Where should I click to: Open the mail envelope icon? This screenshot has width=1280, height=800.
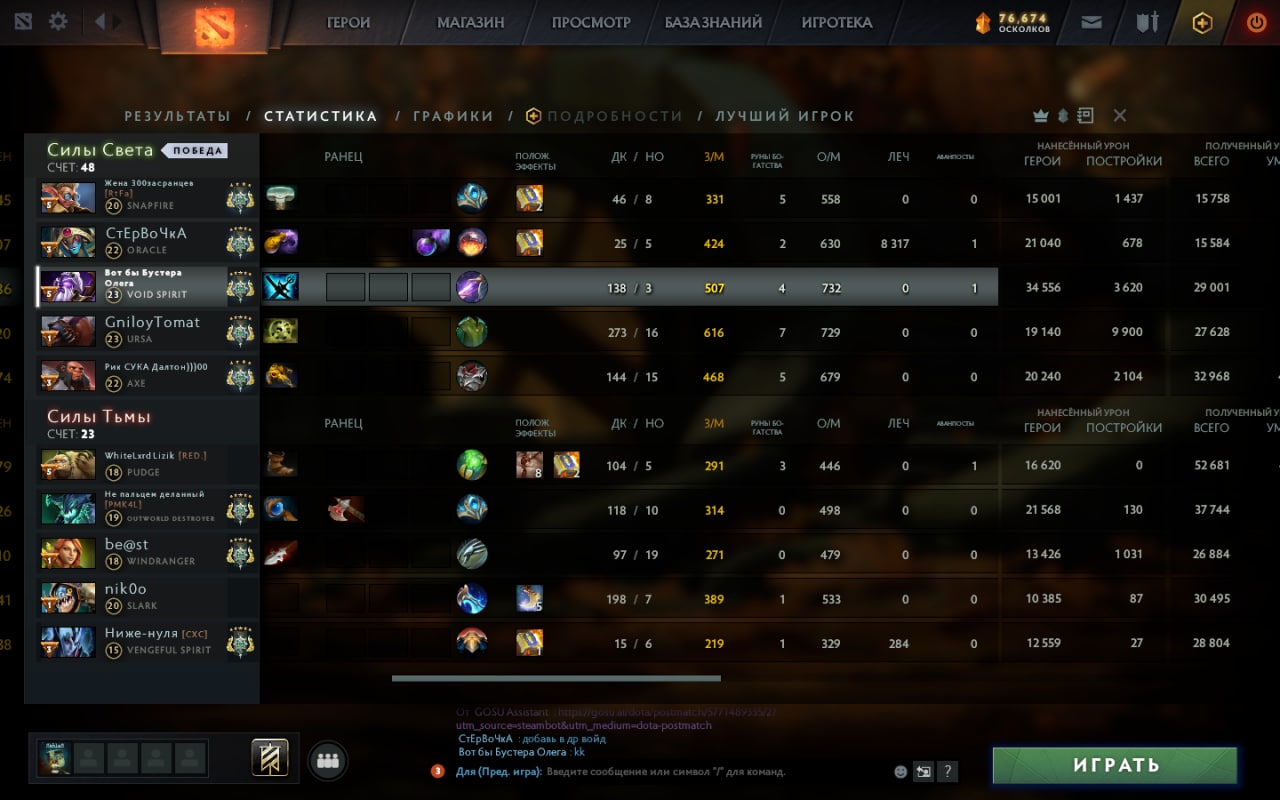(x=1092, y=22)
